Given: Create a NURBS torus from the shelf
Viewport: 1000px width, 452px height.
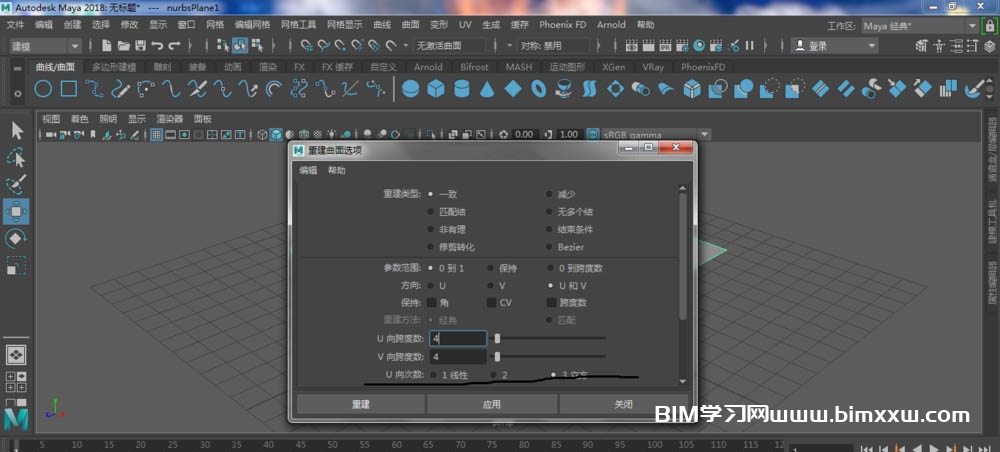Looking at the screenshot, I should point(539,89).
